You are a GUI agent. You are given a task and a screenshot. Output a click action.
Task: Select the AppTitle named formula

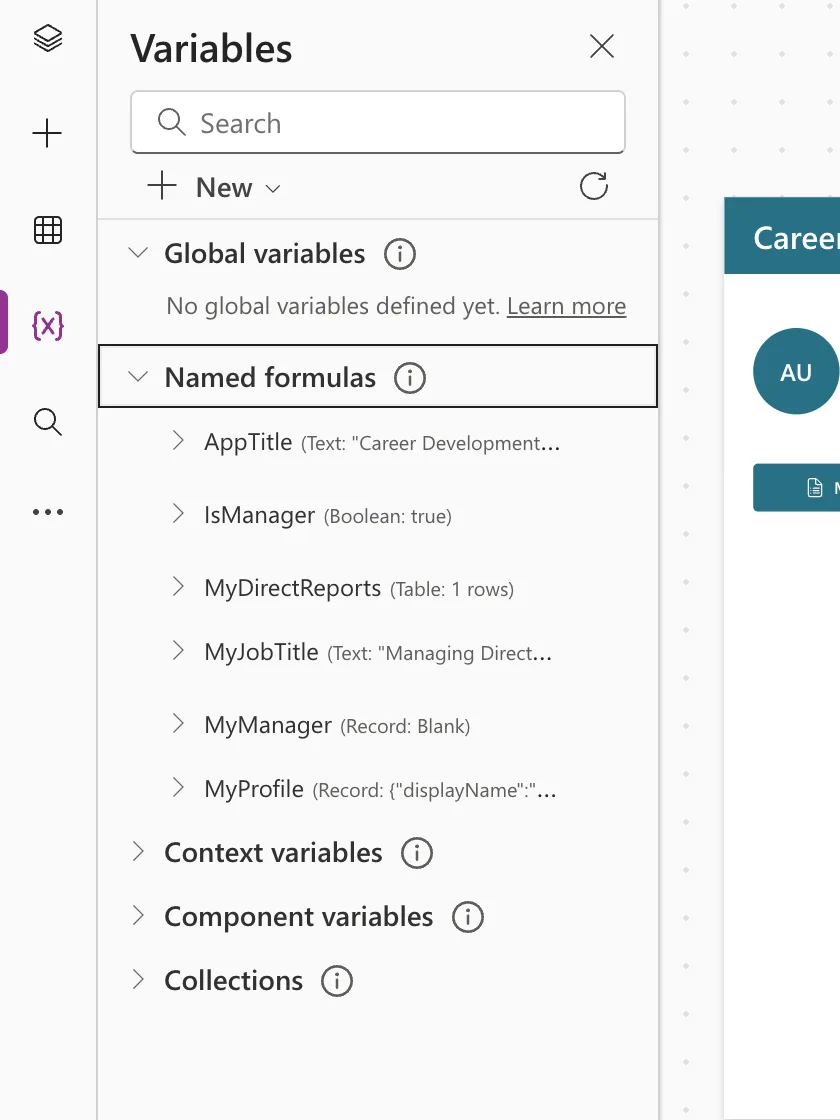[x=248, y=442]
